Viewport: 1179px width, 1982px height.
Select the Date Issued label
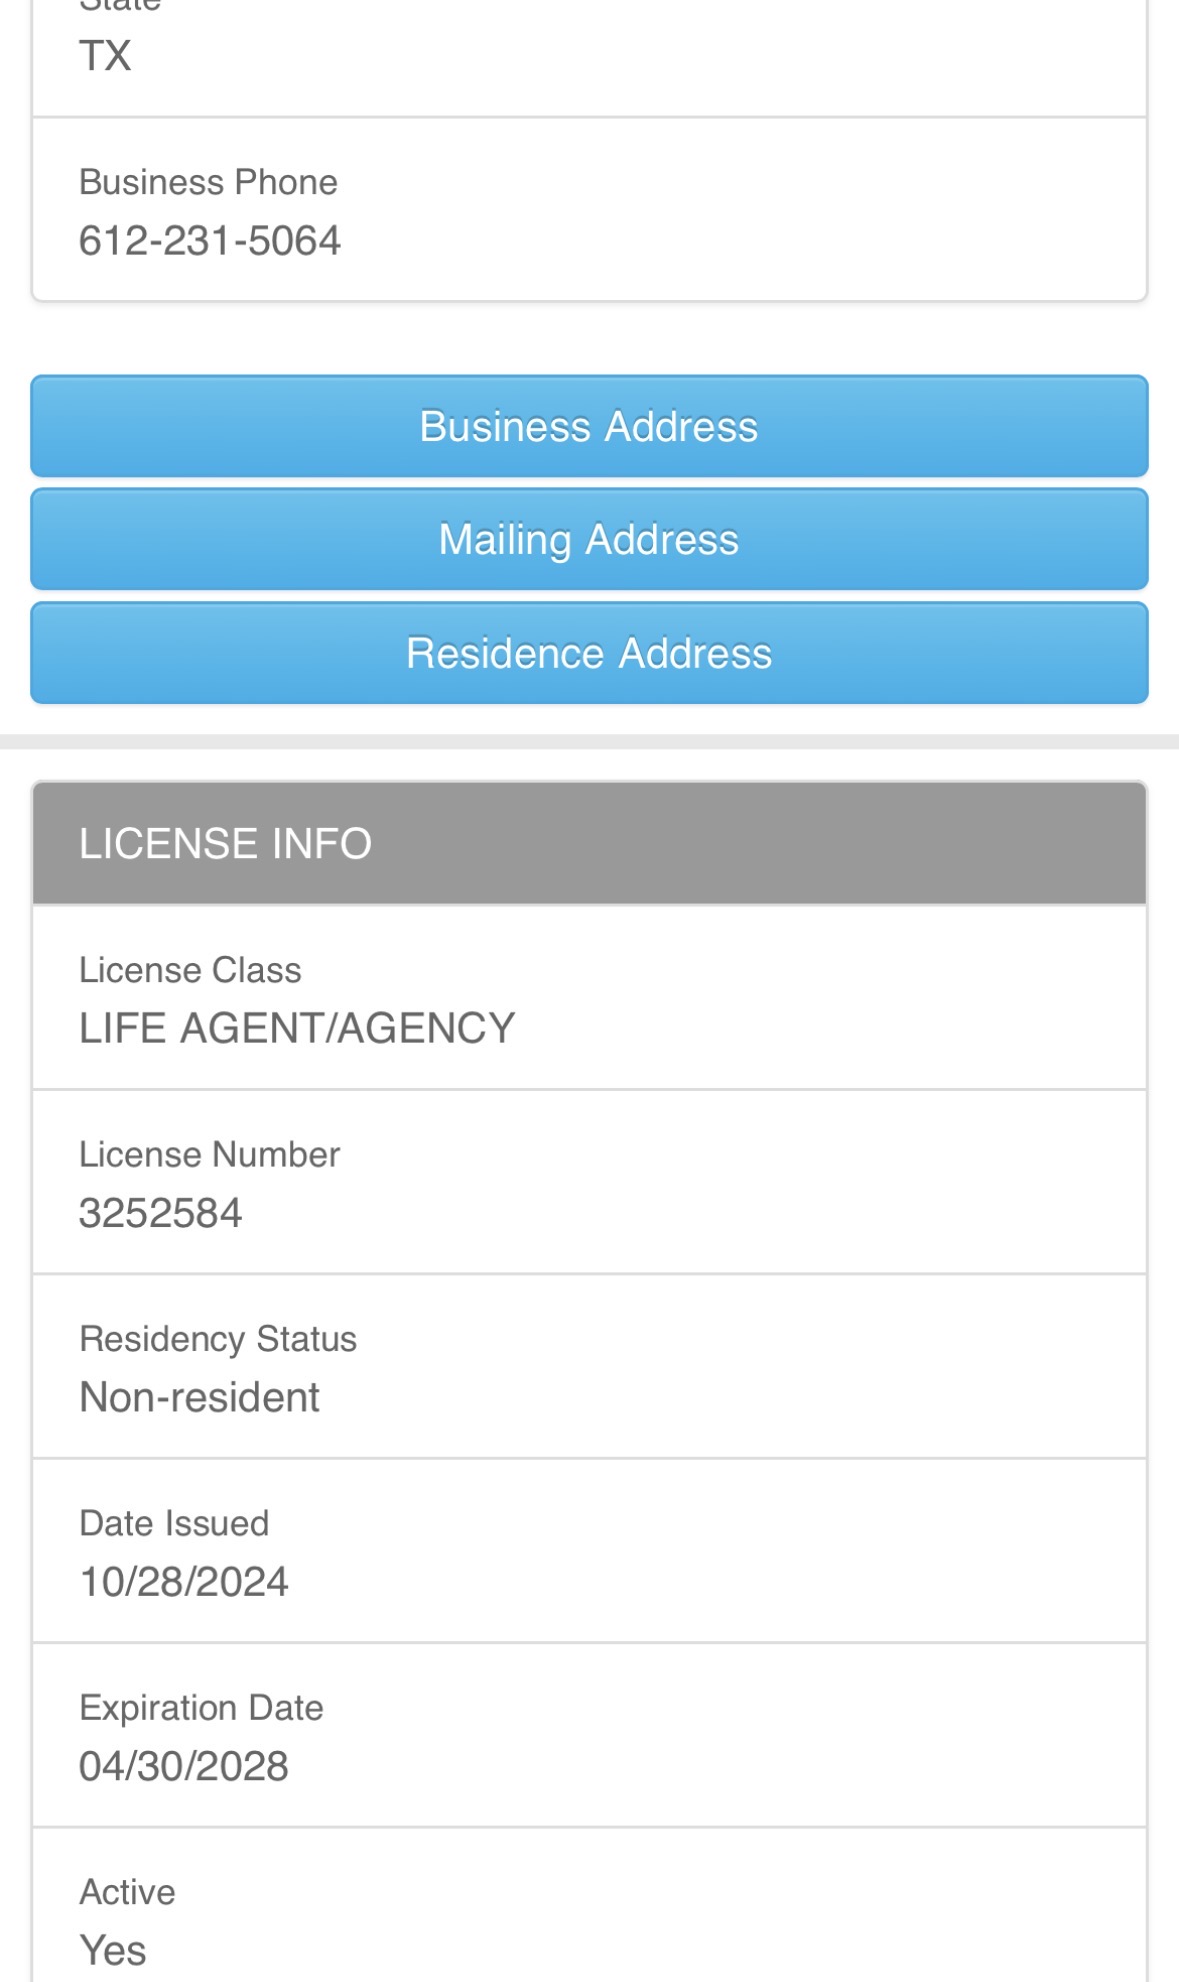174,1523
